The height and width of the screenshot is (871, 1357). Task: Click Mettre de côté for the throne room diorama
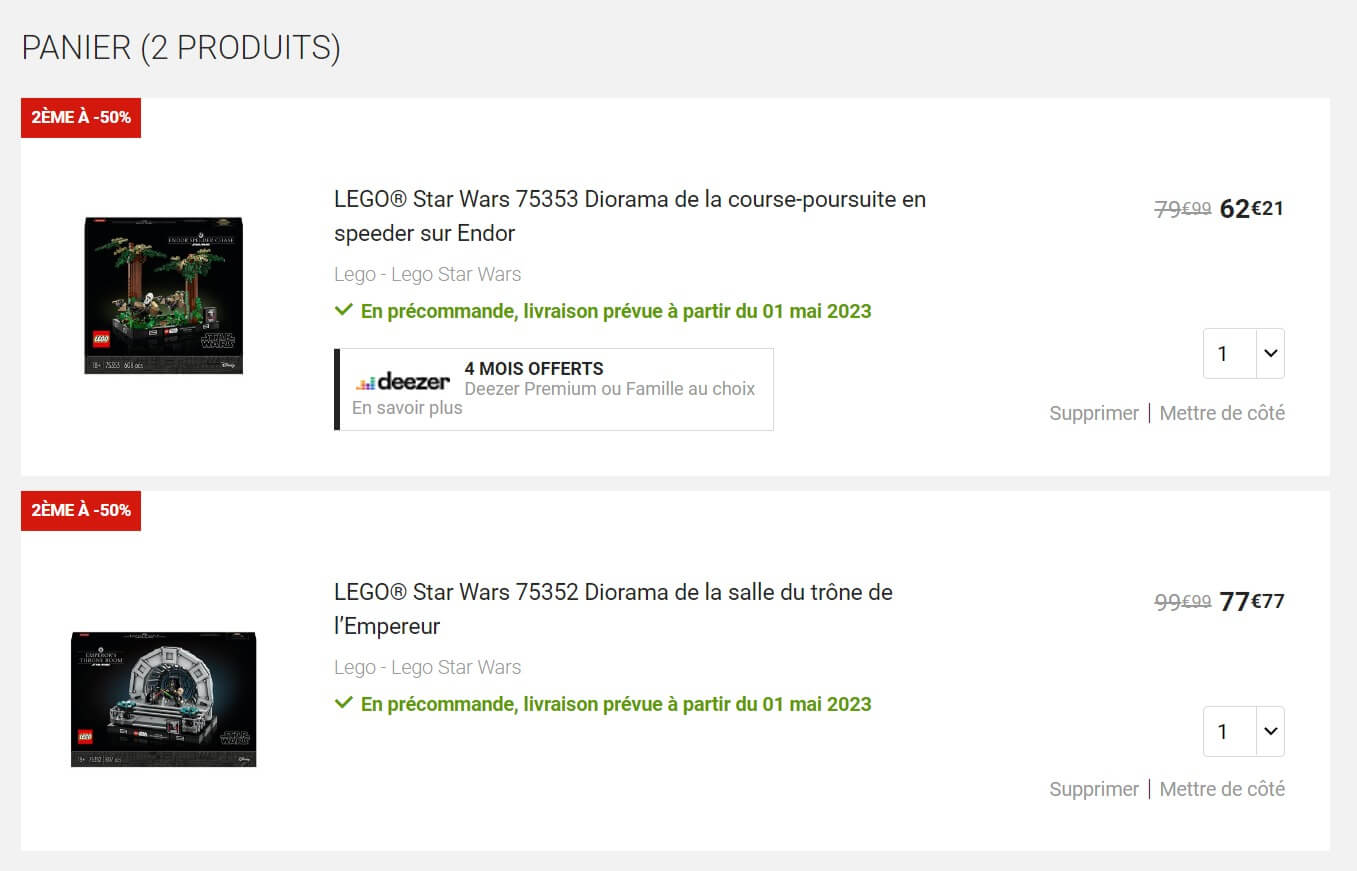tap(1222, 789)
